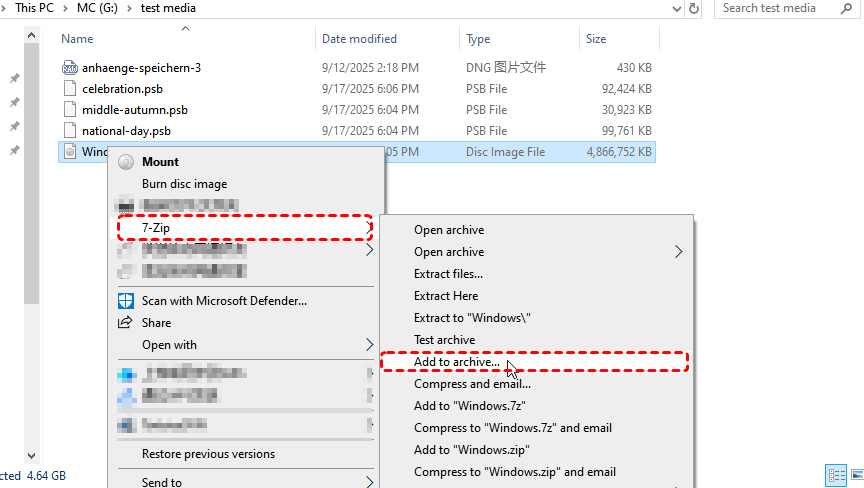The image size is (864, 488).
Task: Click navigation pane scrollbar down arrow
Action: coord(31,455)
